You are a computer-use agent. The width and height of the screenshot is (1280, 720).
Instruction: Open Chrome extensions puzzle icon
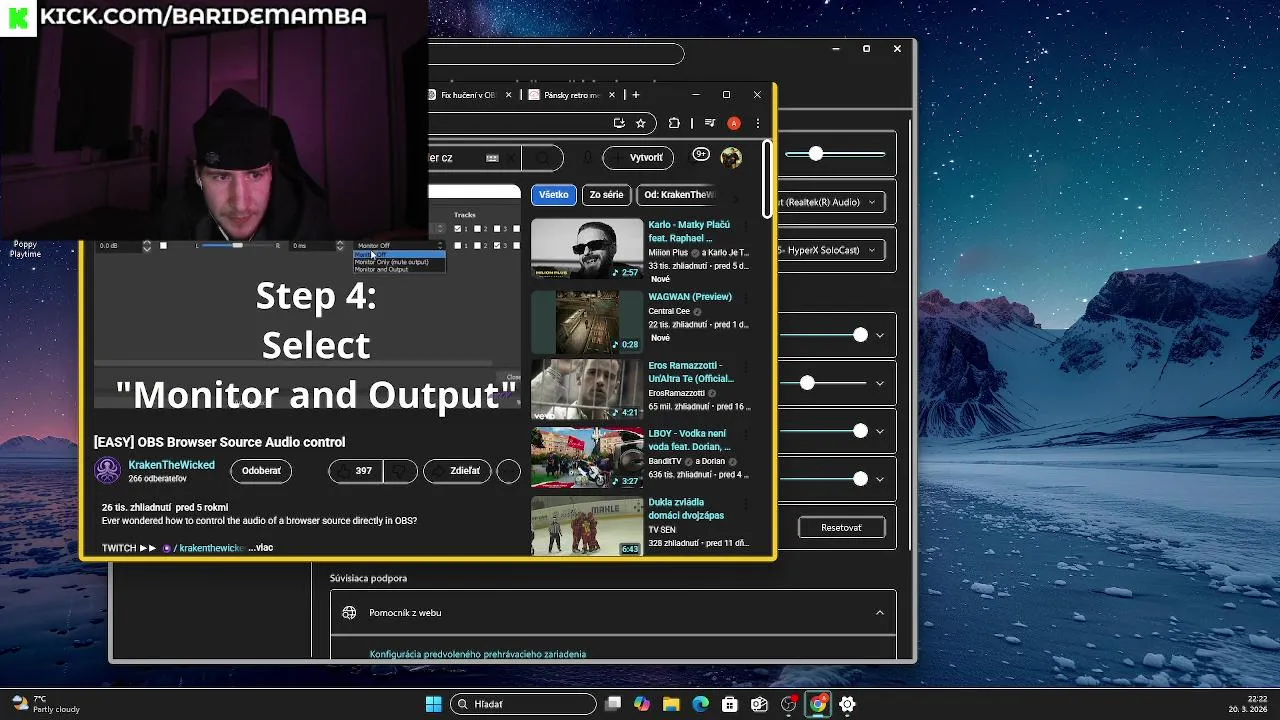[674, 123]
